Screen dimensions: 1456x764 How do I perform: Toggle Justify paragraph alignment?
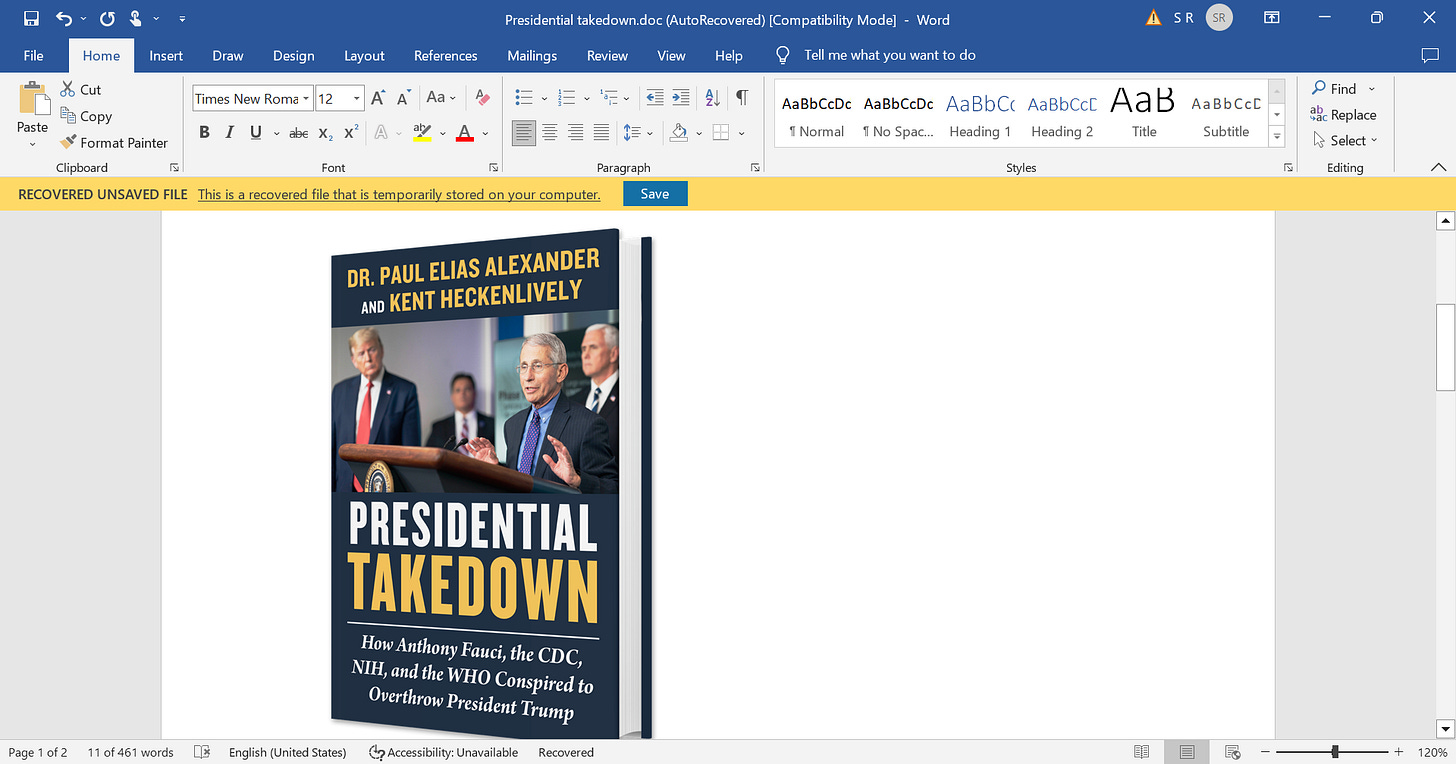[601, 132]
